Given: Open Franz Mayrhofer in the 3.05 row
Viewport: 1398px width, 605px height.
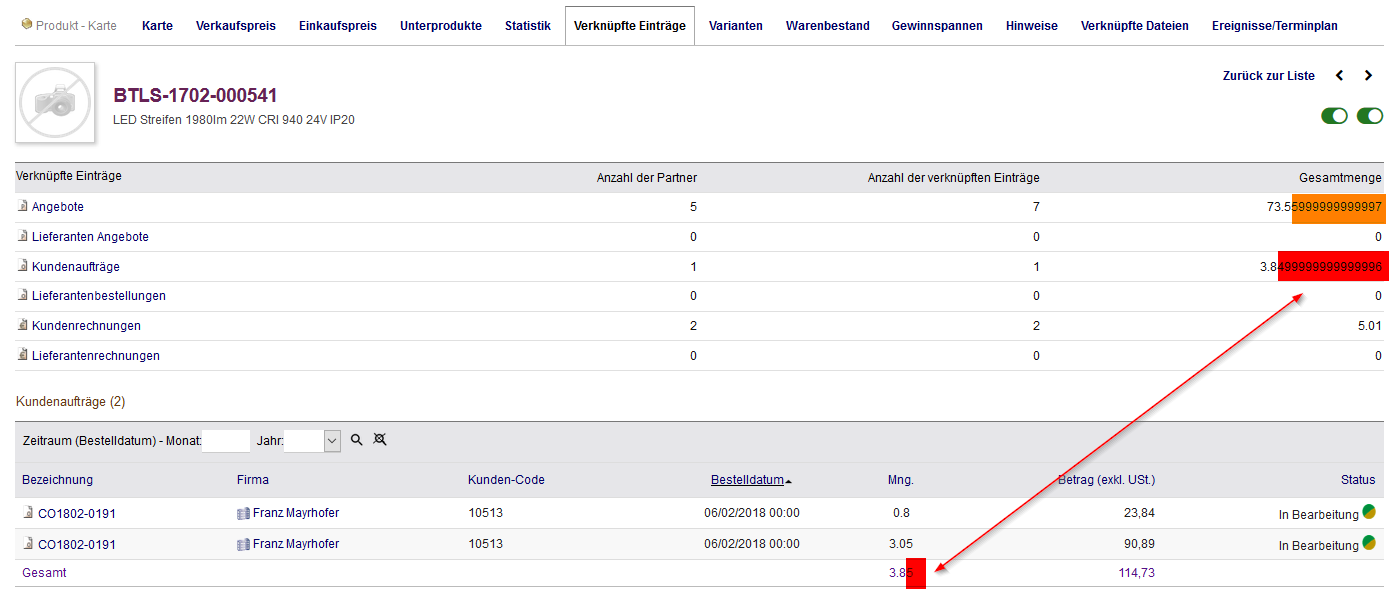Looking at the screenshot, I should pyautogui.click(x=296, y=544).
